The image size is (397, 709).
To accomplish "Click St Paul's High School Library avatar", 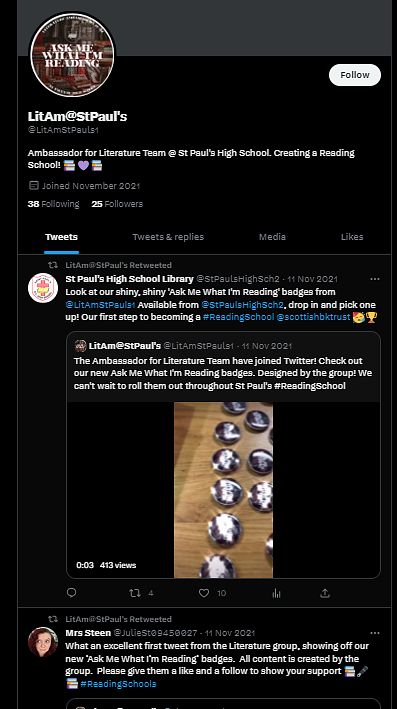I will (x=43, y=288).
